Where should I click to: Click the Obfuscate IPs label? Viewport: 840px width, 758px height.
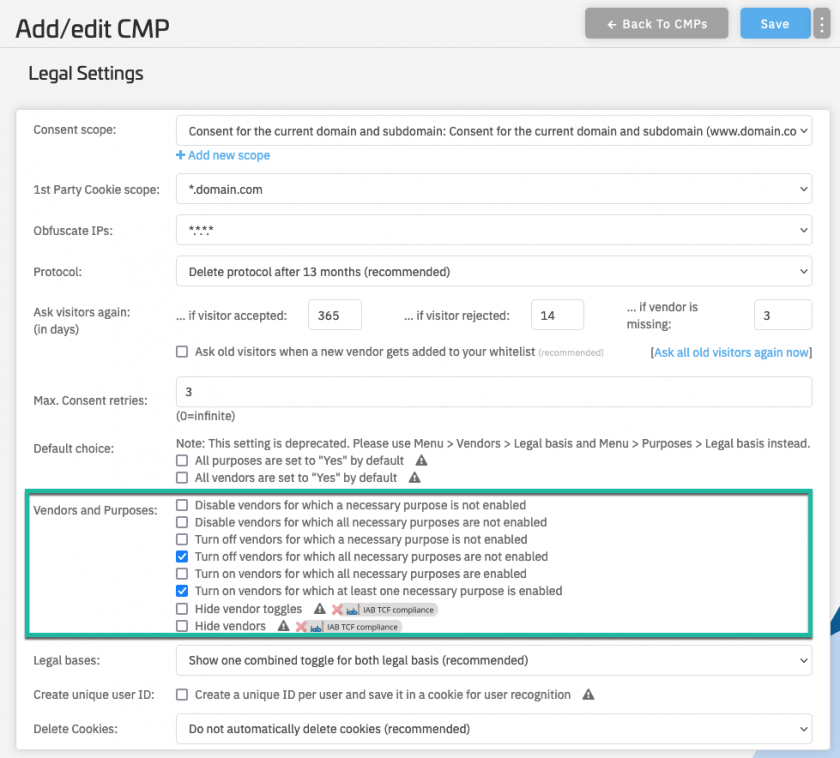coord(73,231)
